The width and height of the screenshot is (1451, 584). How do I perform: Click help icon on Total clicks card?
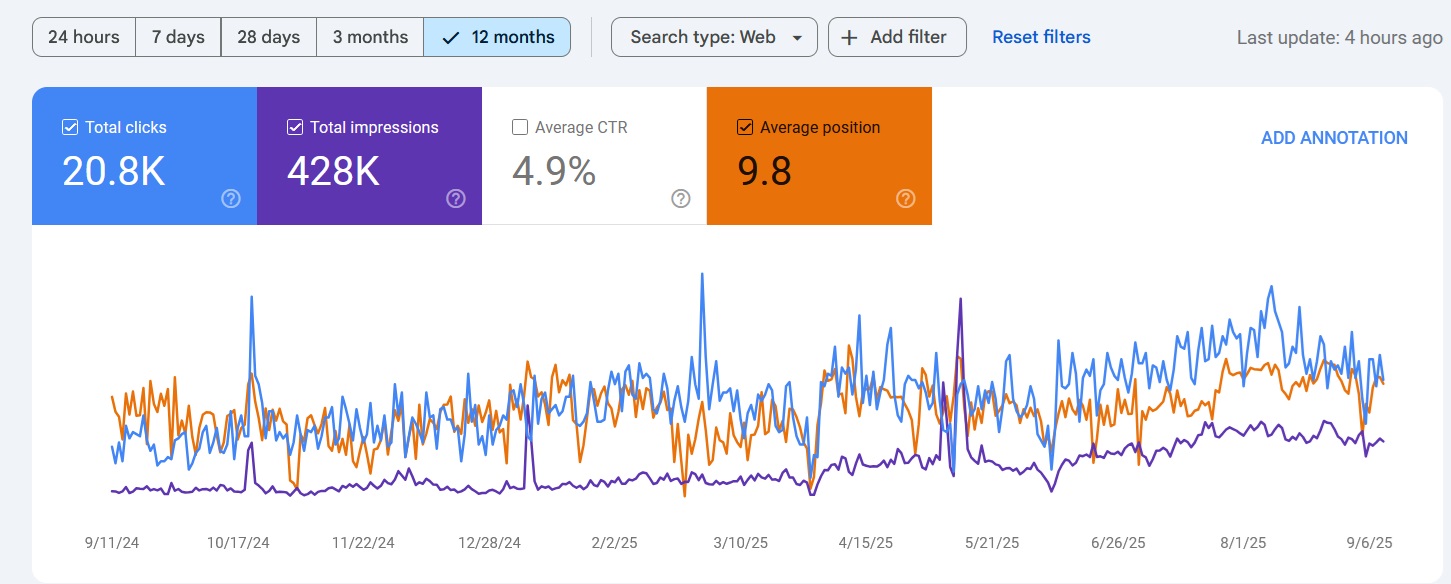tap(231, 199)
